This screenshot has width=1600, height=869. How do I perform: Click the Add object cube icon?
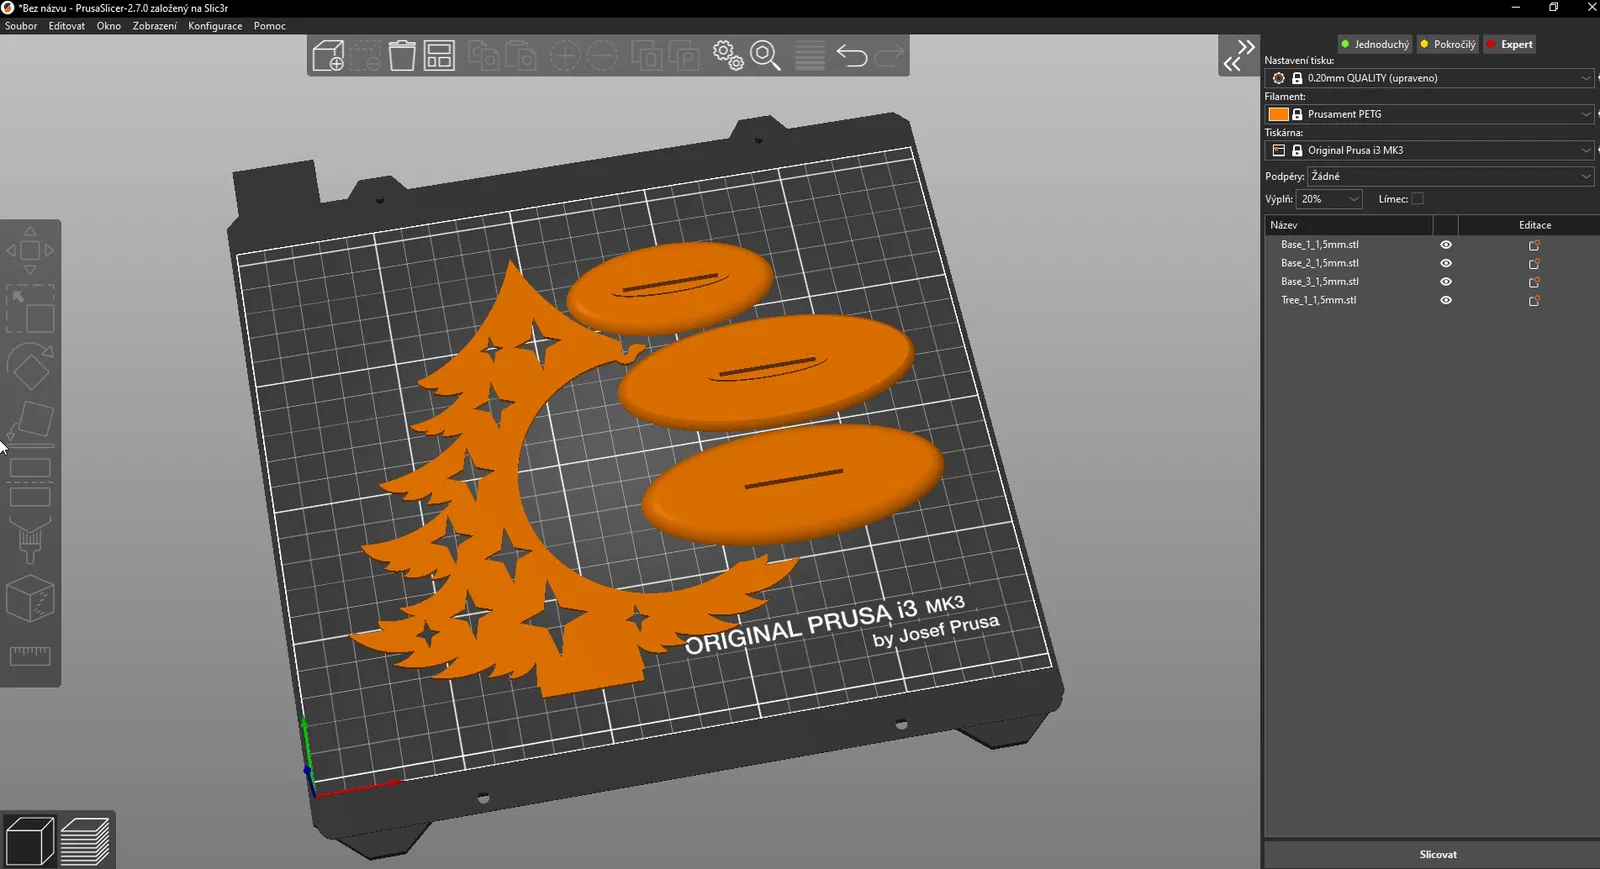[x=328, y=56]
